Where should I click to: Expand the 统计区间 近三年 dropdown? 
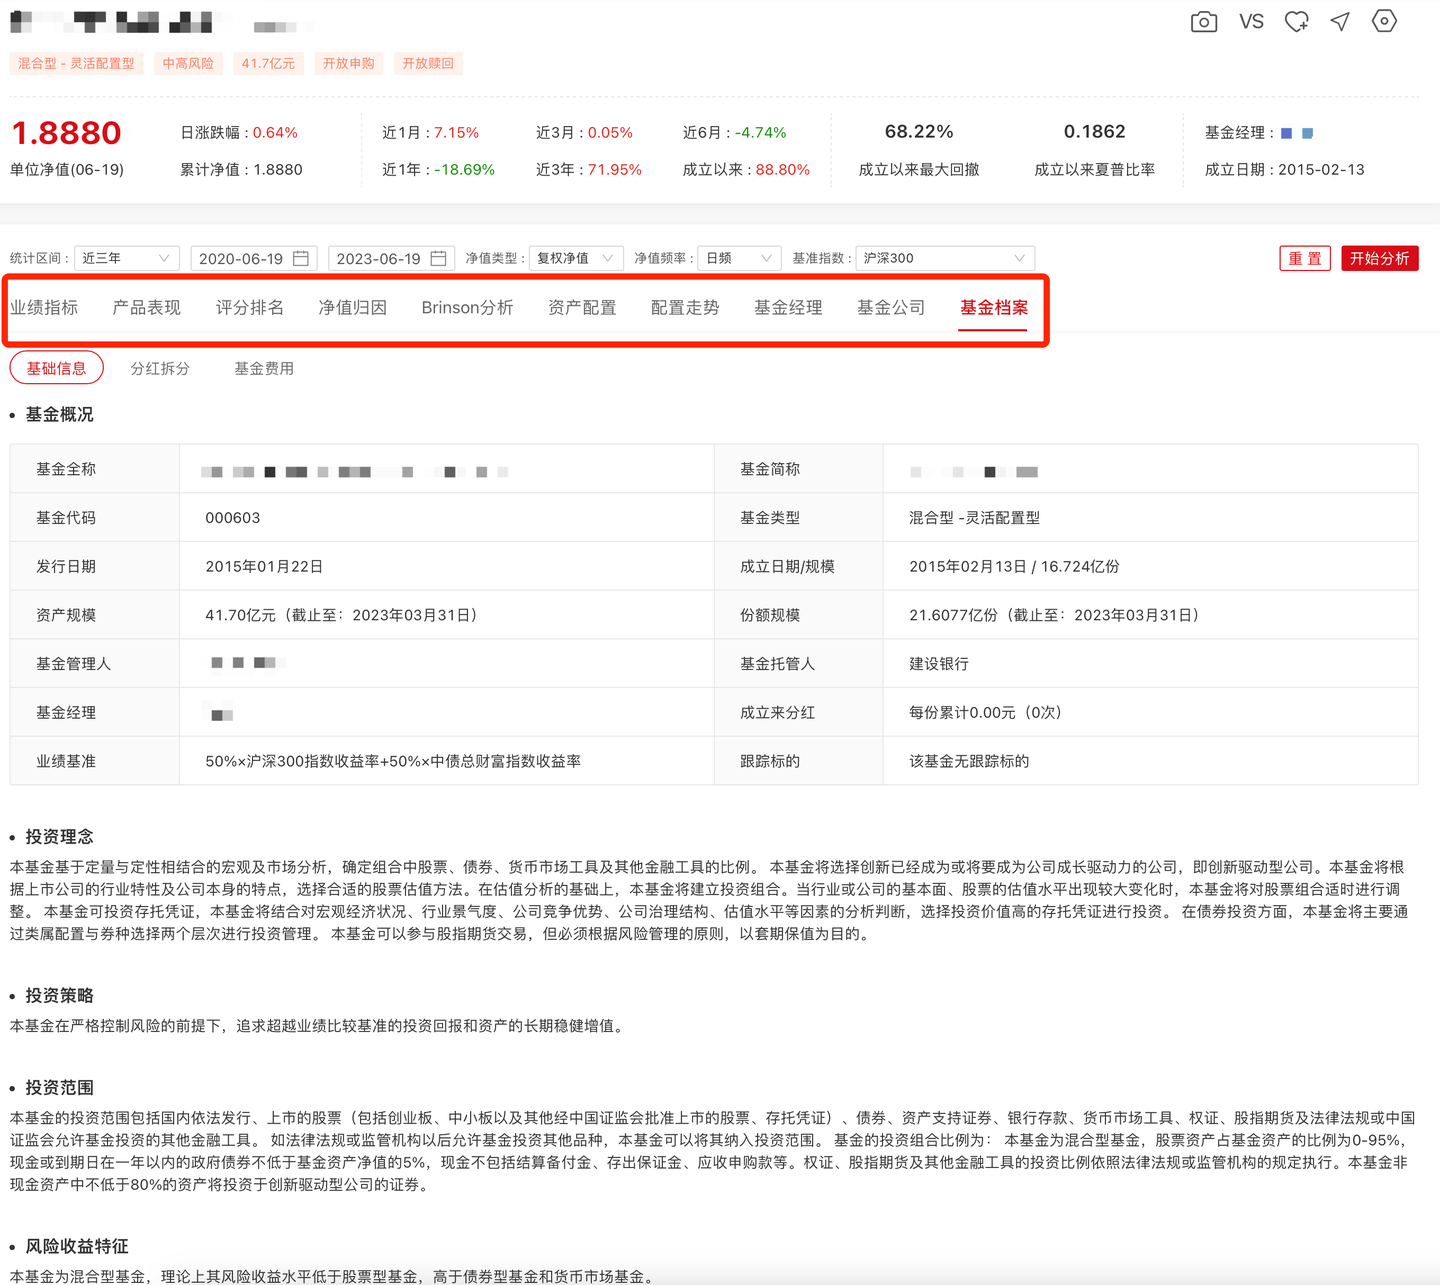126,257
